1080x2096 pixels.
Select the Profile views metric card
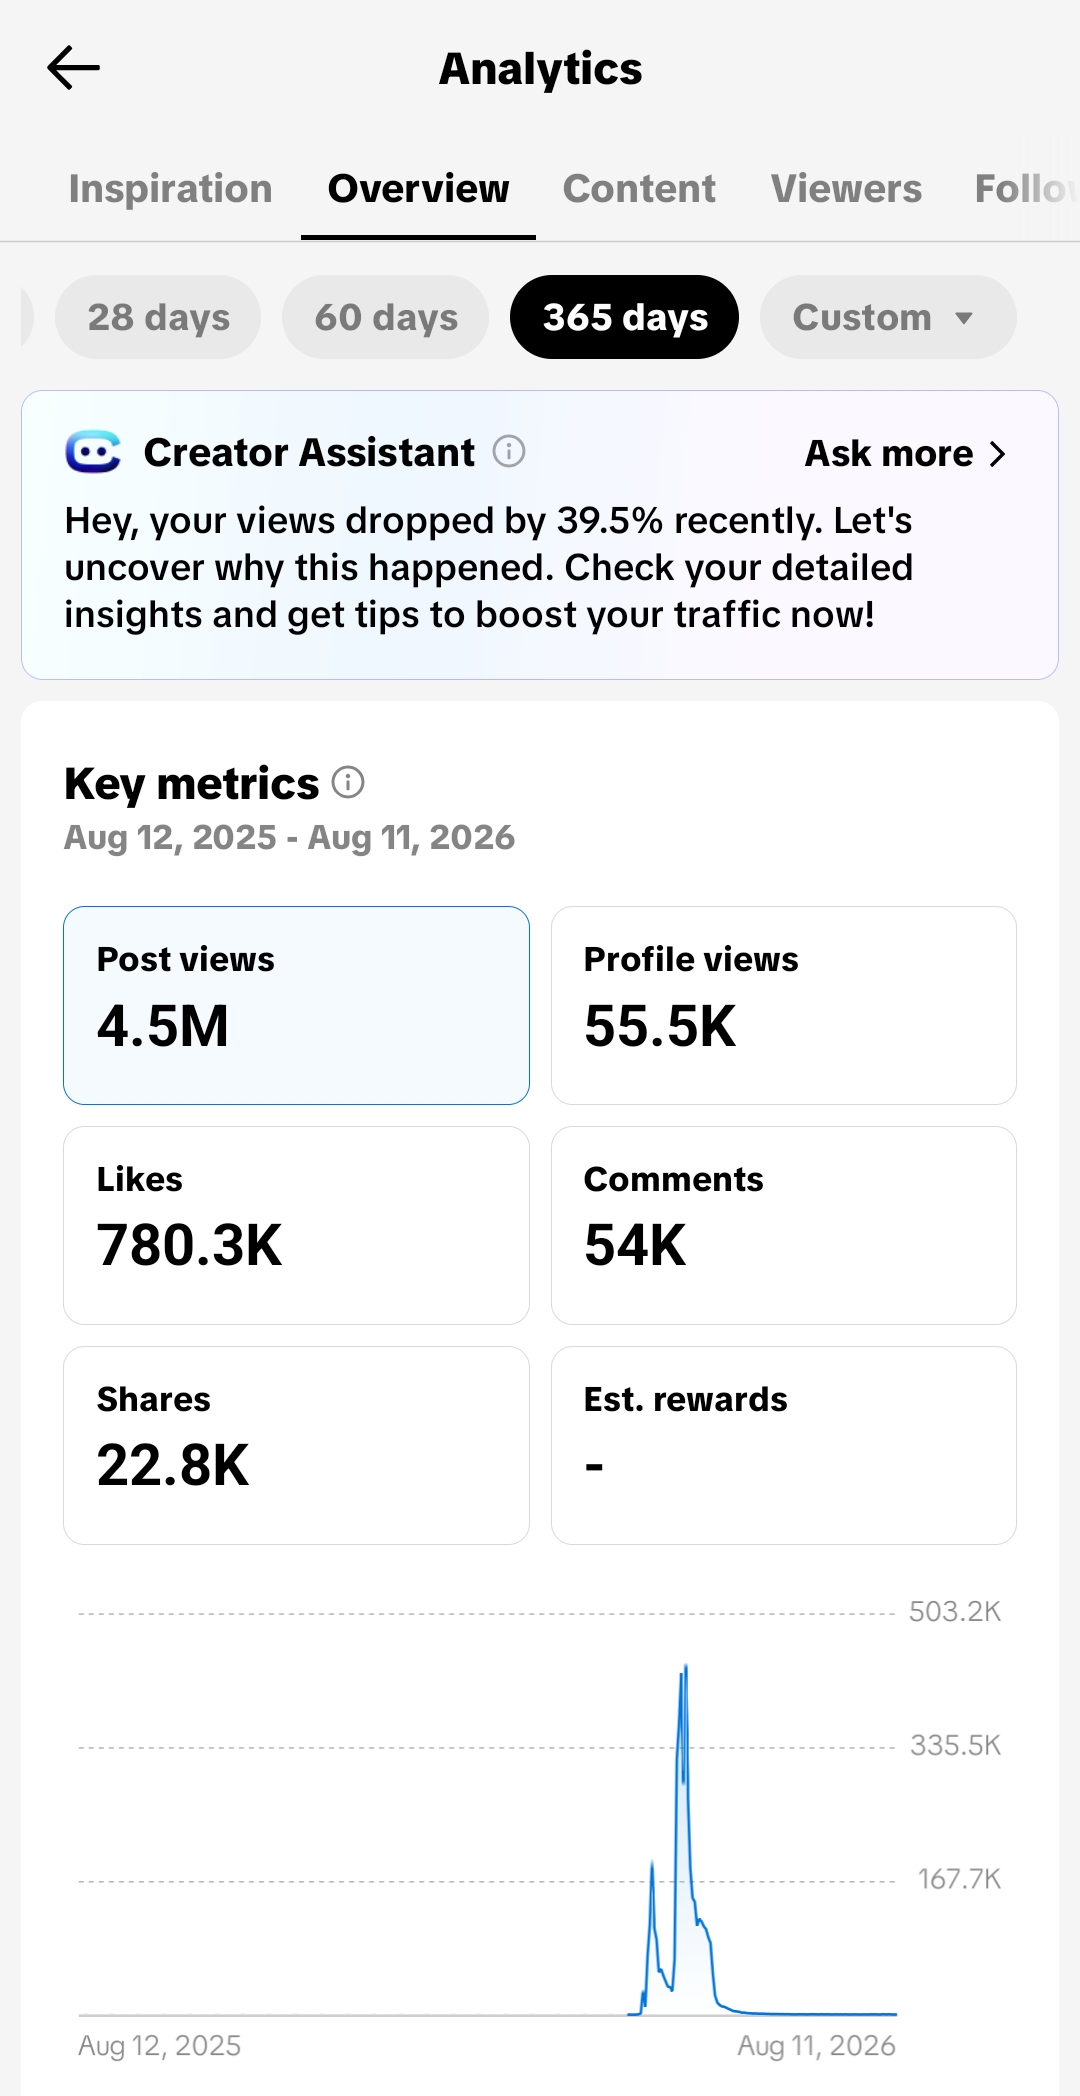pos(784,1005)
